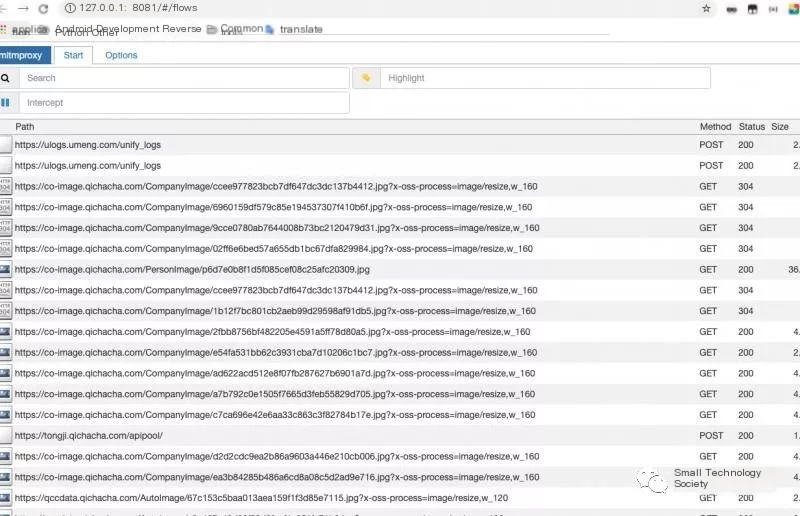Click the 200 status of PersonImage row
This screenshot has width=800, height=516.
pyautogui.click(x=745, y=269)
